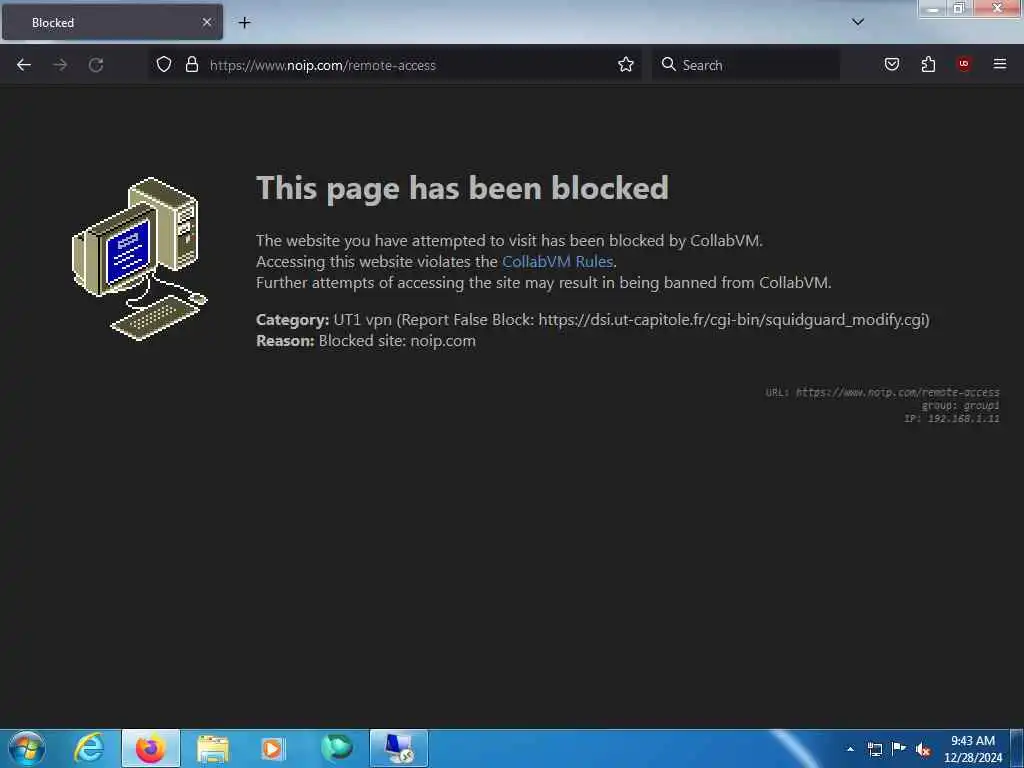Click the IP: 192.168.1.11 text
This screenshot has height=768, width=1024.
[x=952, y=419]
